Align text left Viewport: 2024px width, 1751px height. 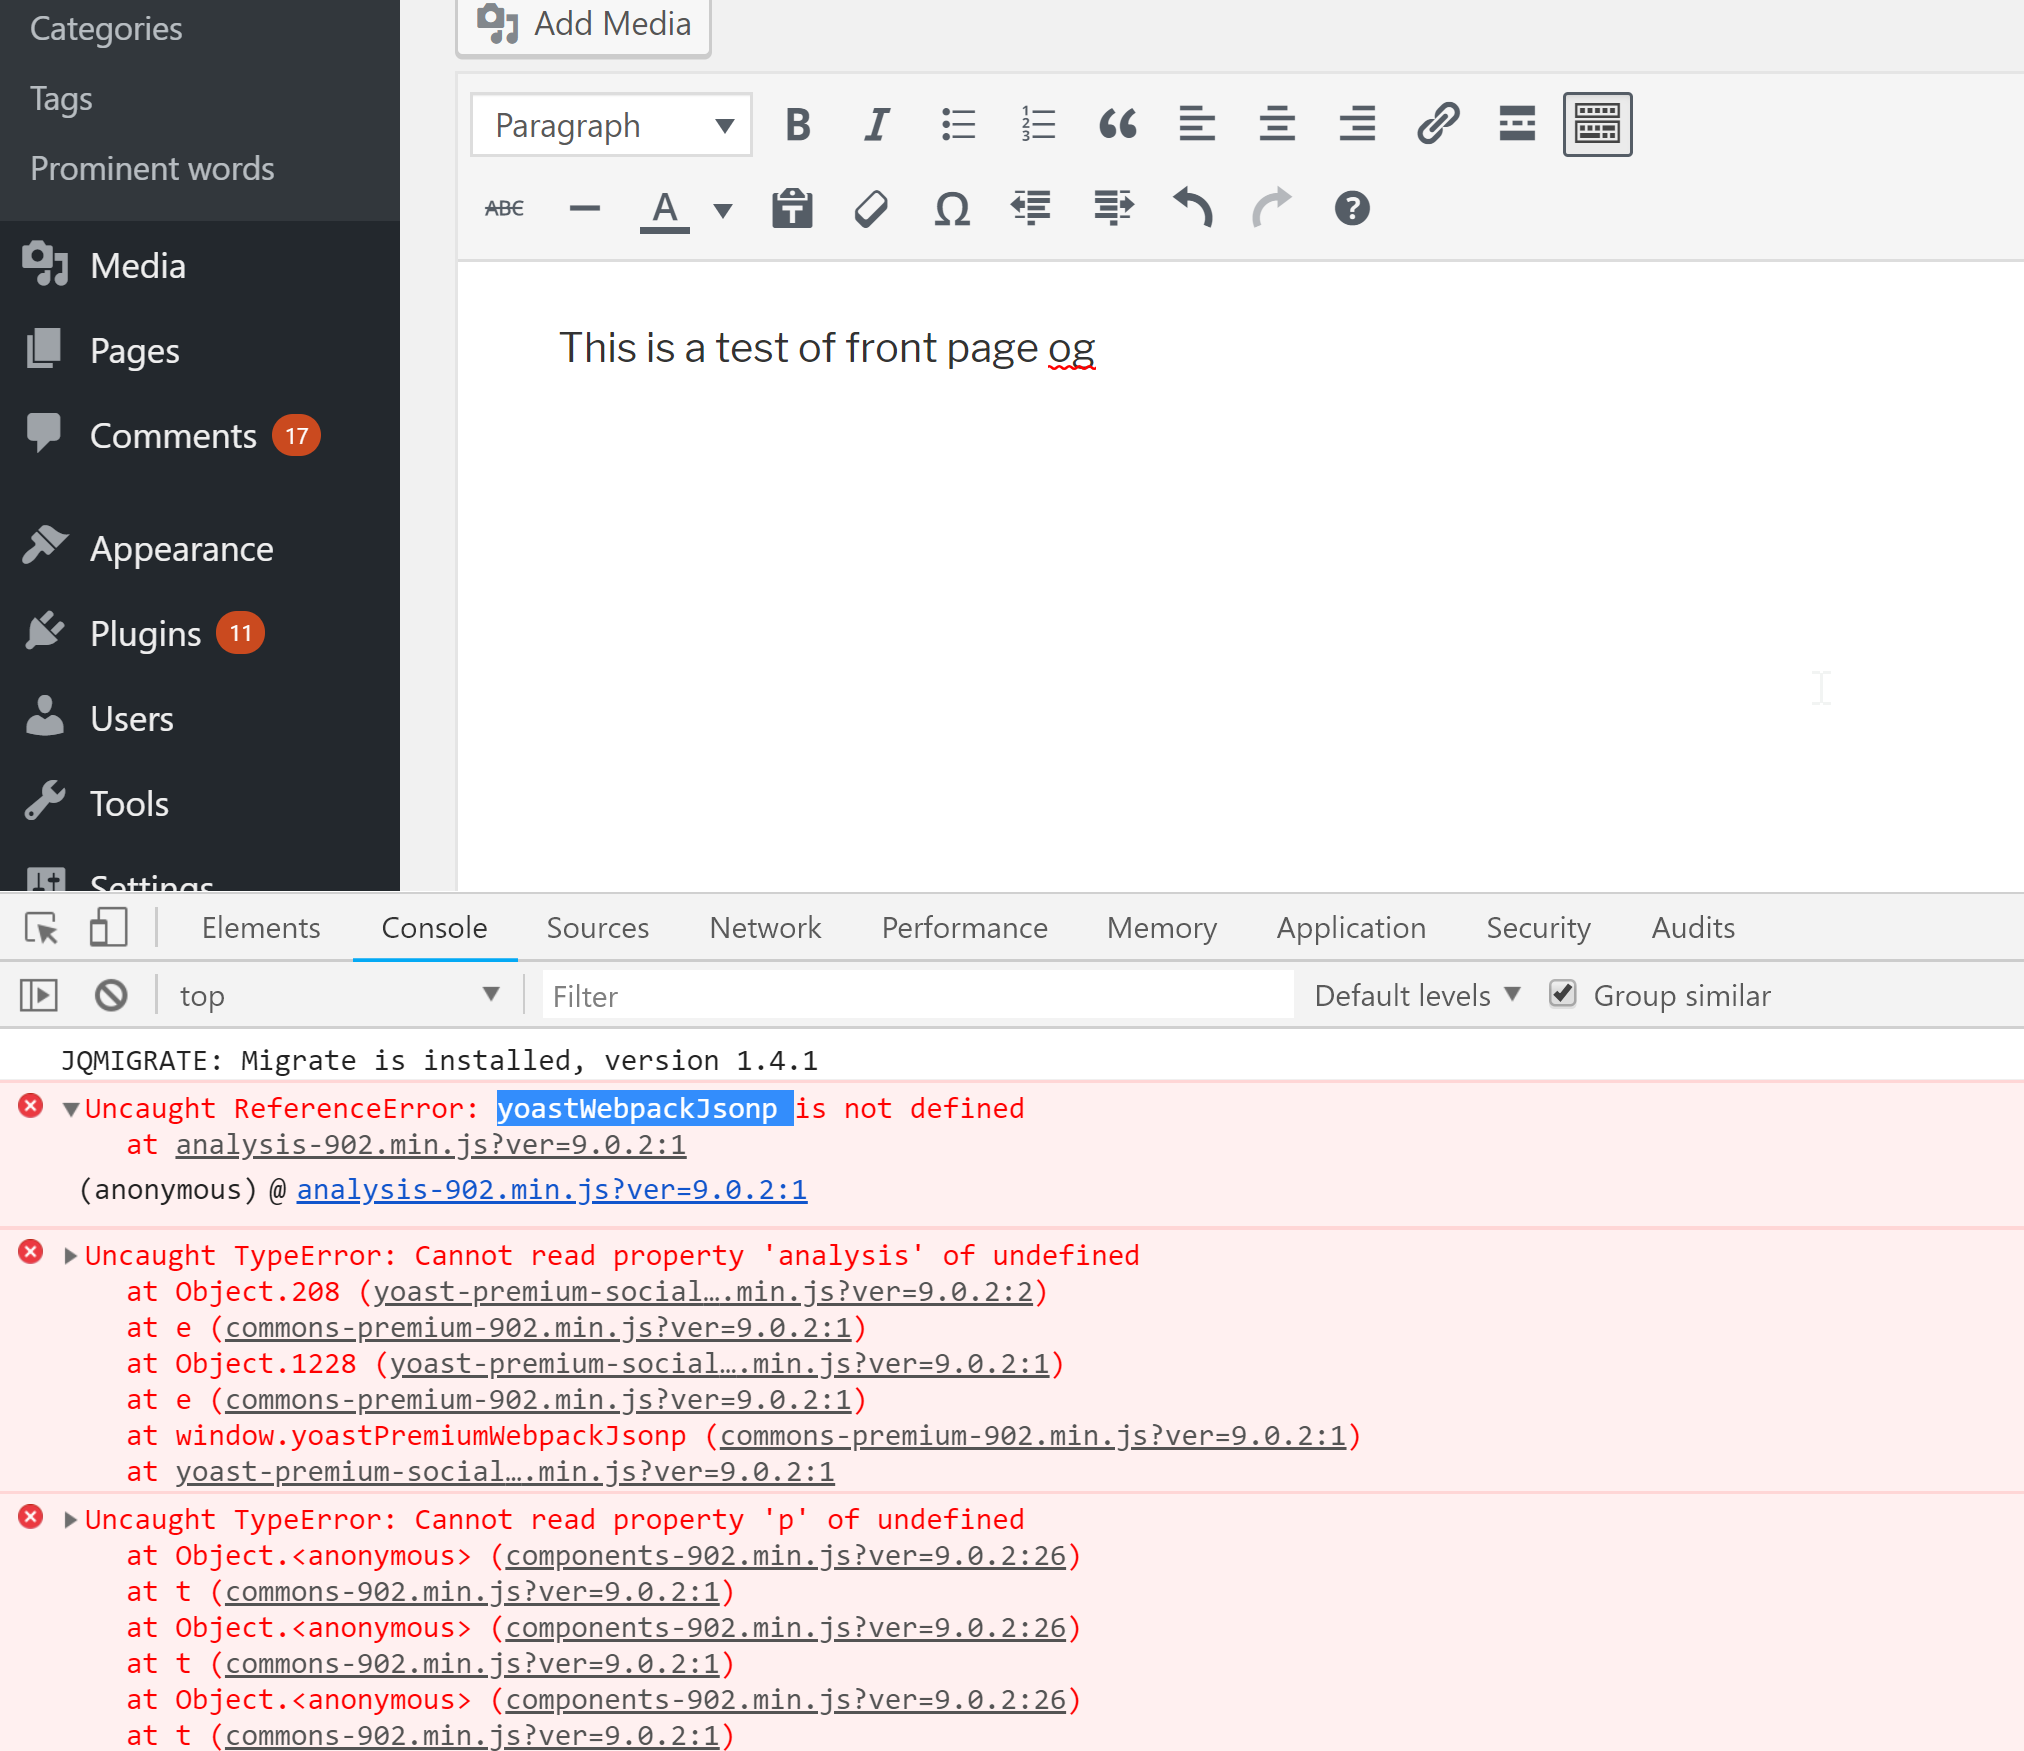tap(1197, 125)
